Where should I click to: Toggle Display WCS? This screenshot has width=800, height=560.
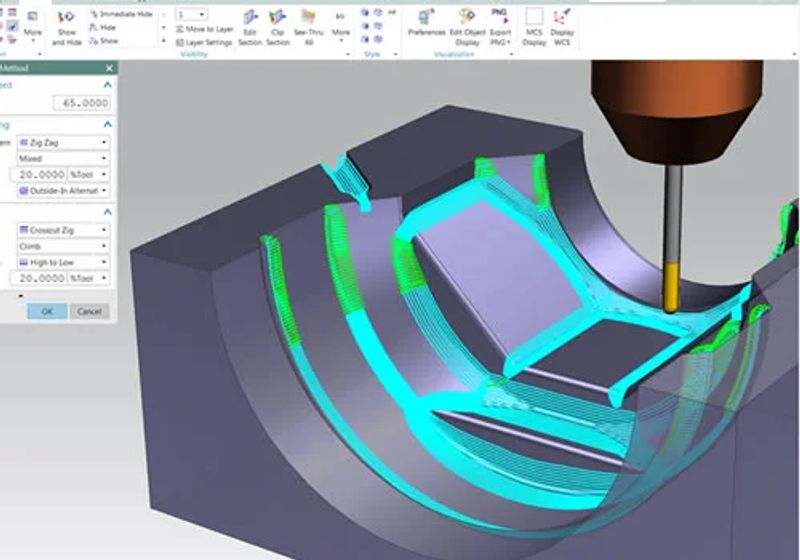[562, 28]
